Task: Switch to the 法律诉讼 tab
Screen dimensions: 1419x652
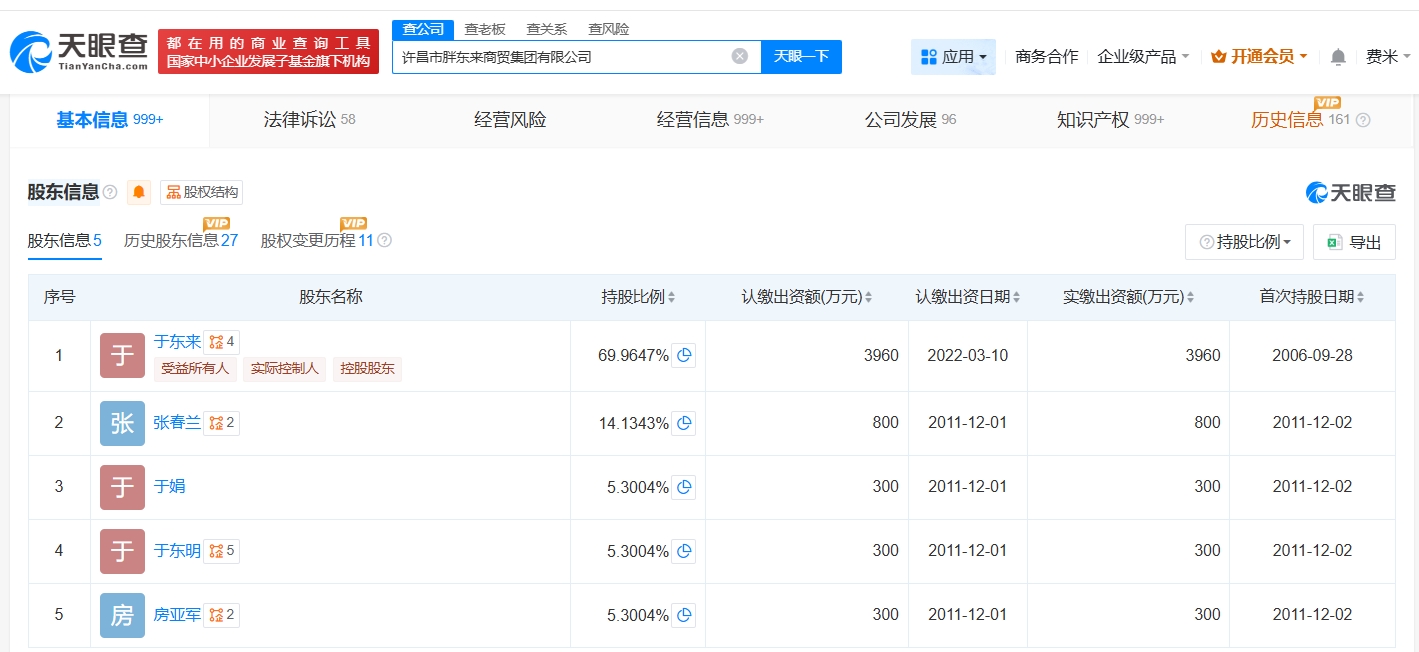Action: coord(309,120)
